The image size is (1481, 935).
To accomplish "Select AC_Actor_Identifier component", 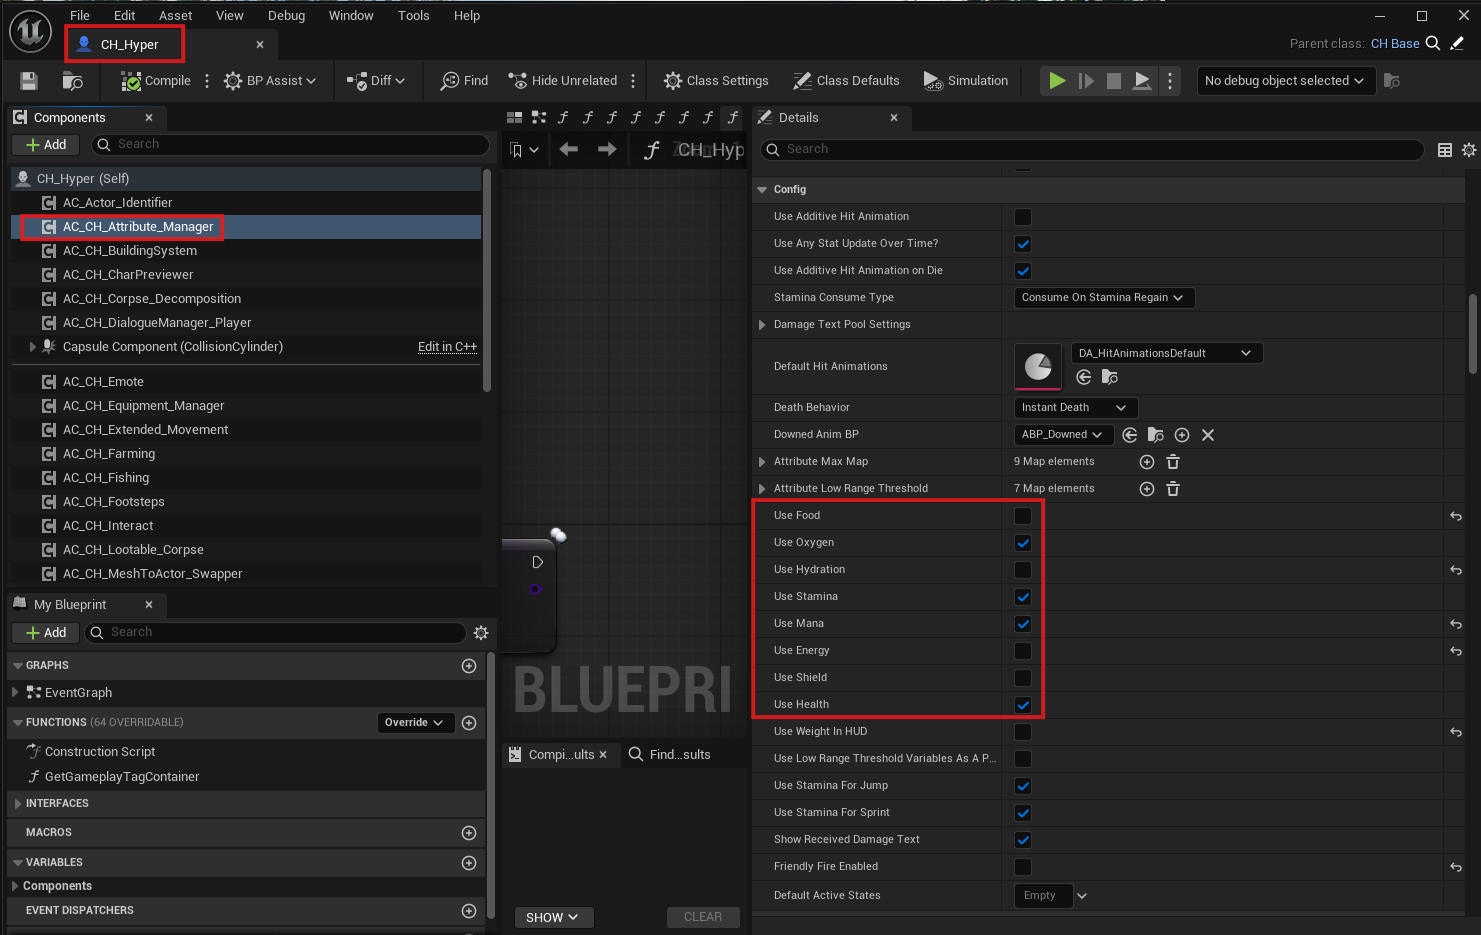I will click(117, 203).
